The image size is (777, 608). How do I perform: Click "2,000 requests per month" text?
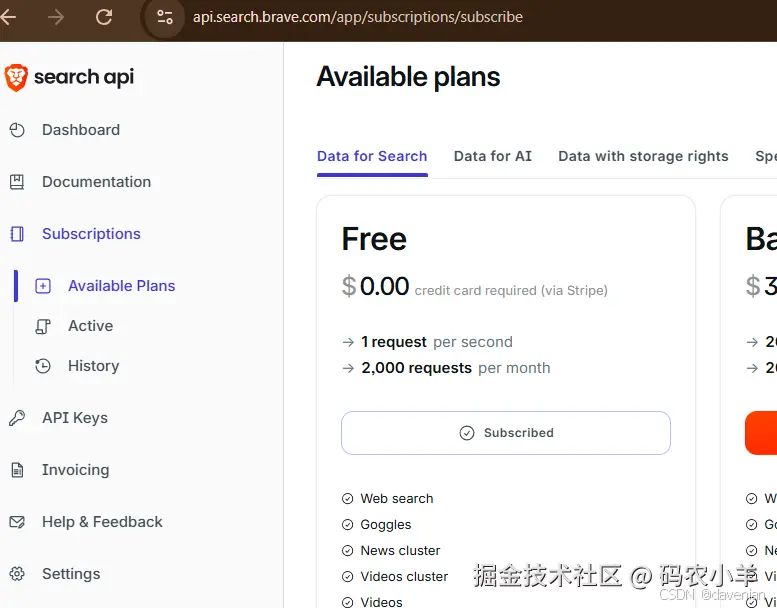[455, 368]
